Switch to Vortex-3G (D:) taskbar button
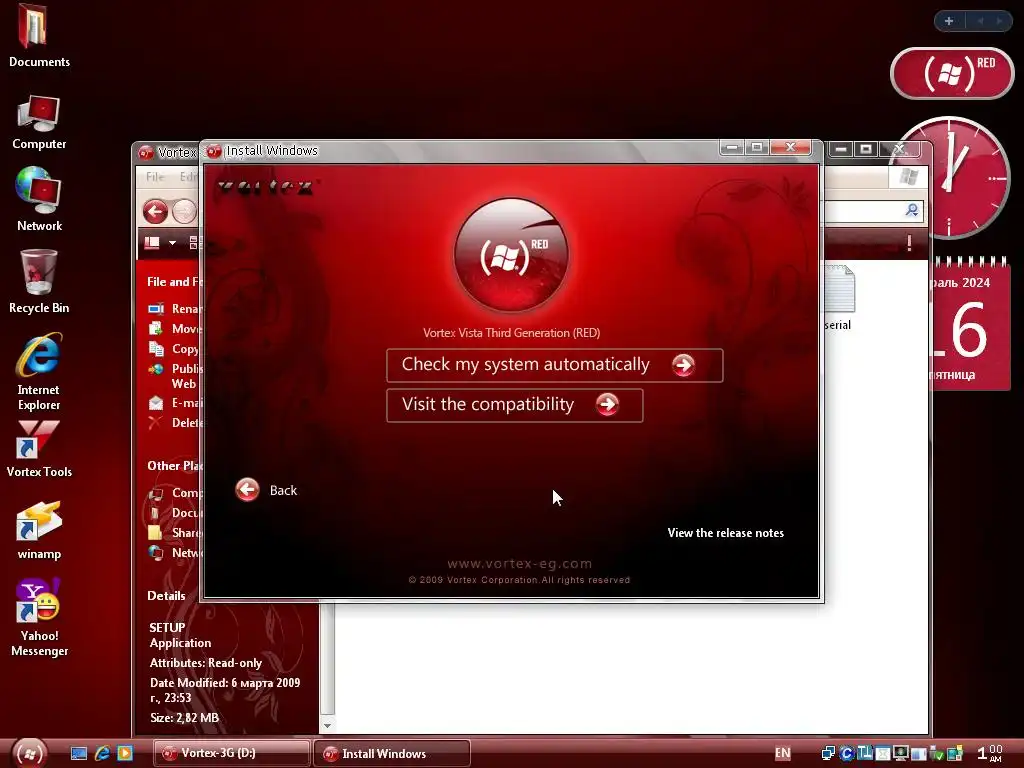The height and width of the screenshot is (768, 1024). tap(232, 753)
